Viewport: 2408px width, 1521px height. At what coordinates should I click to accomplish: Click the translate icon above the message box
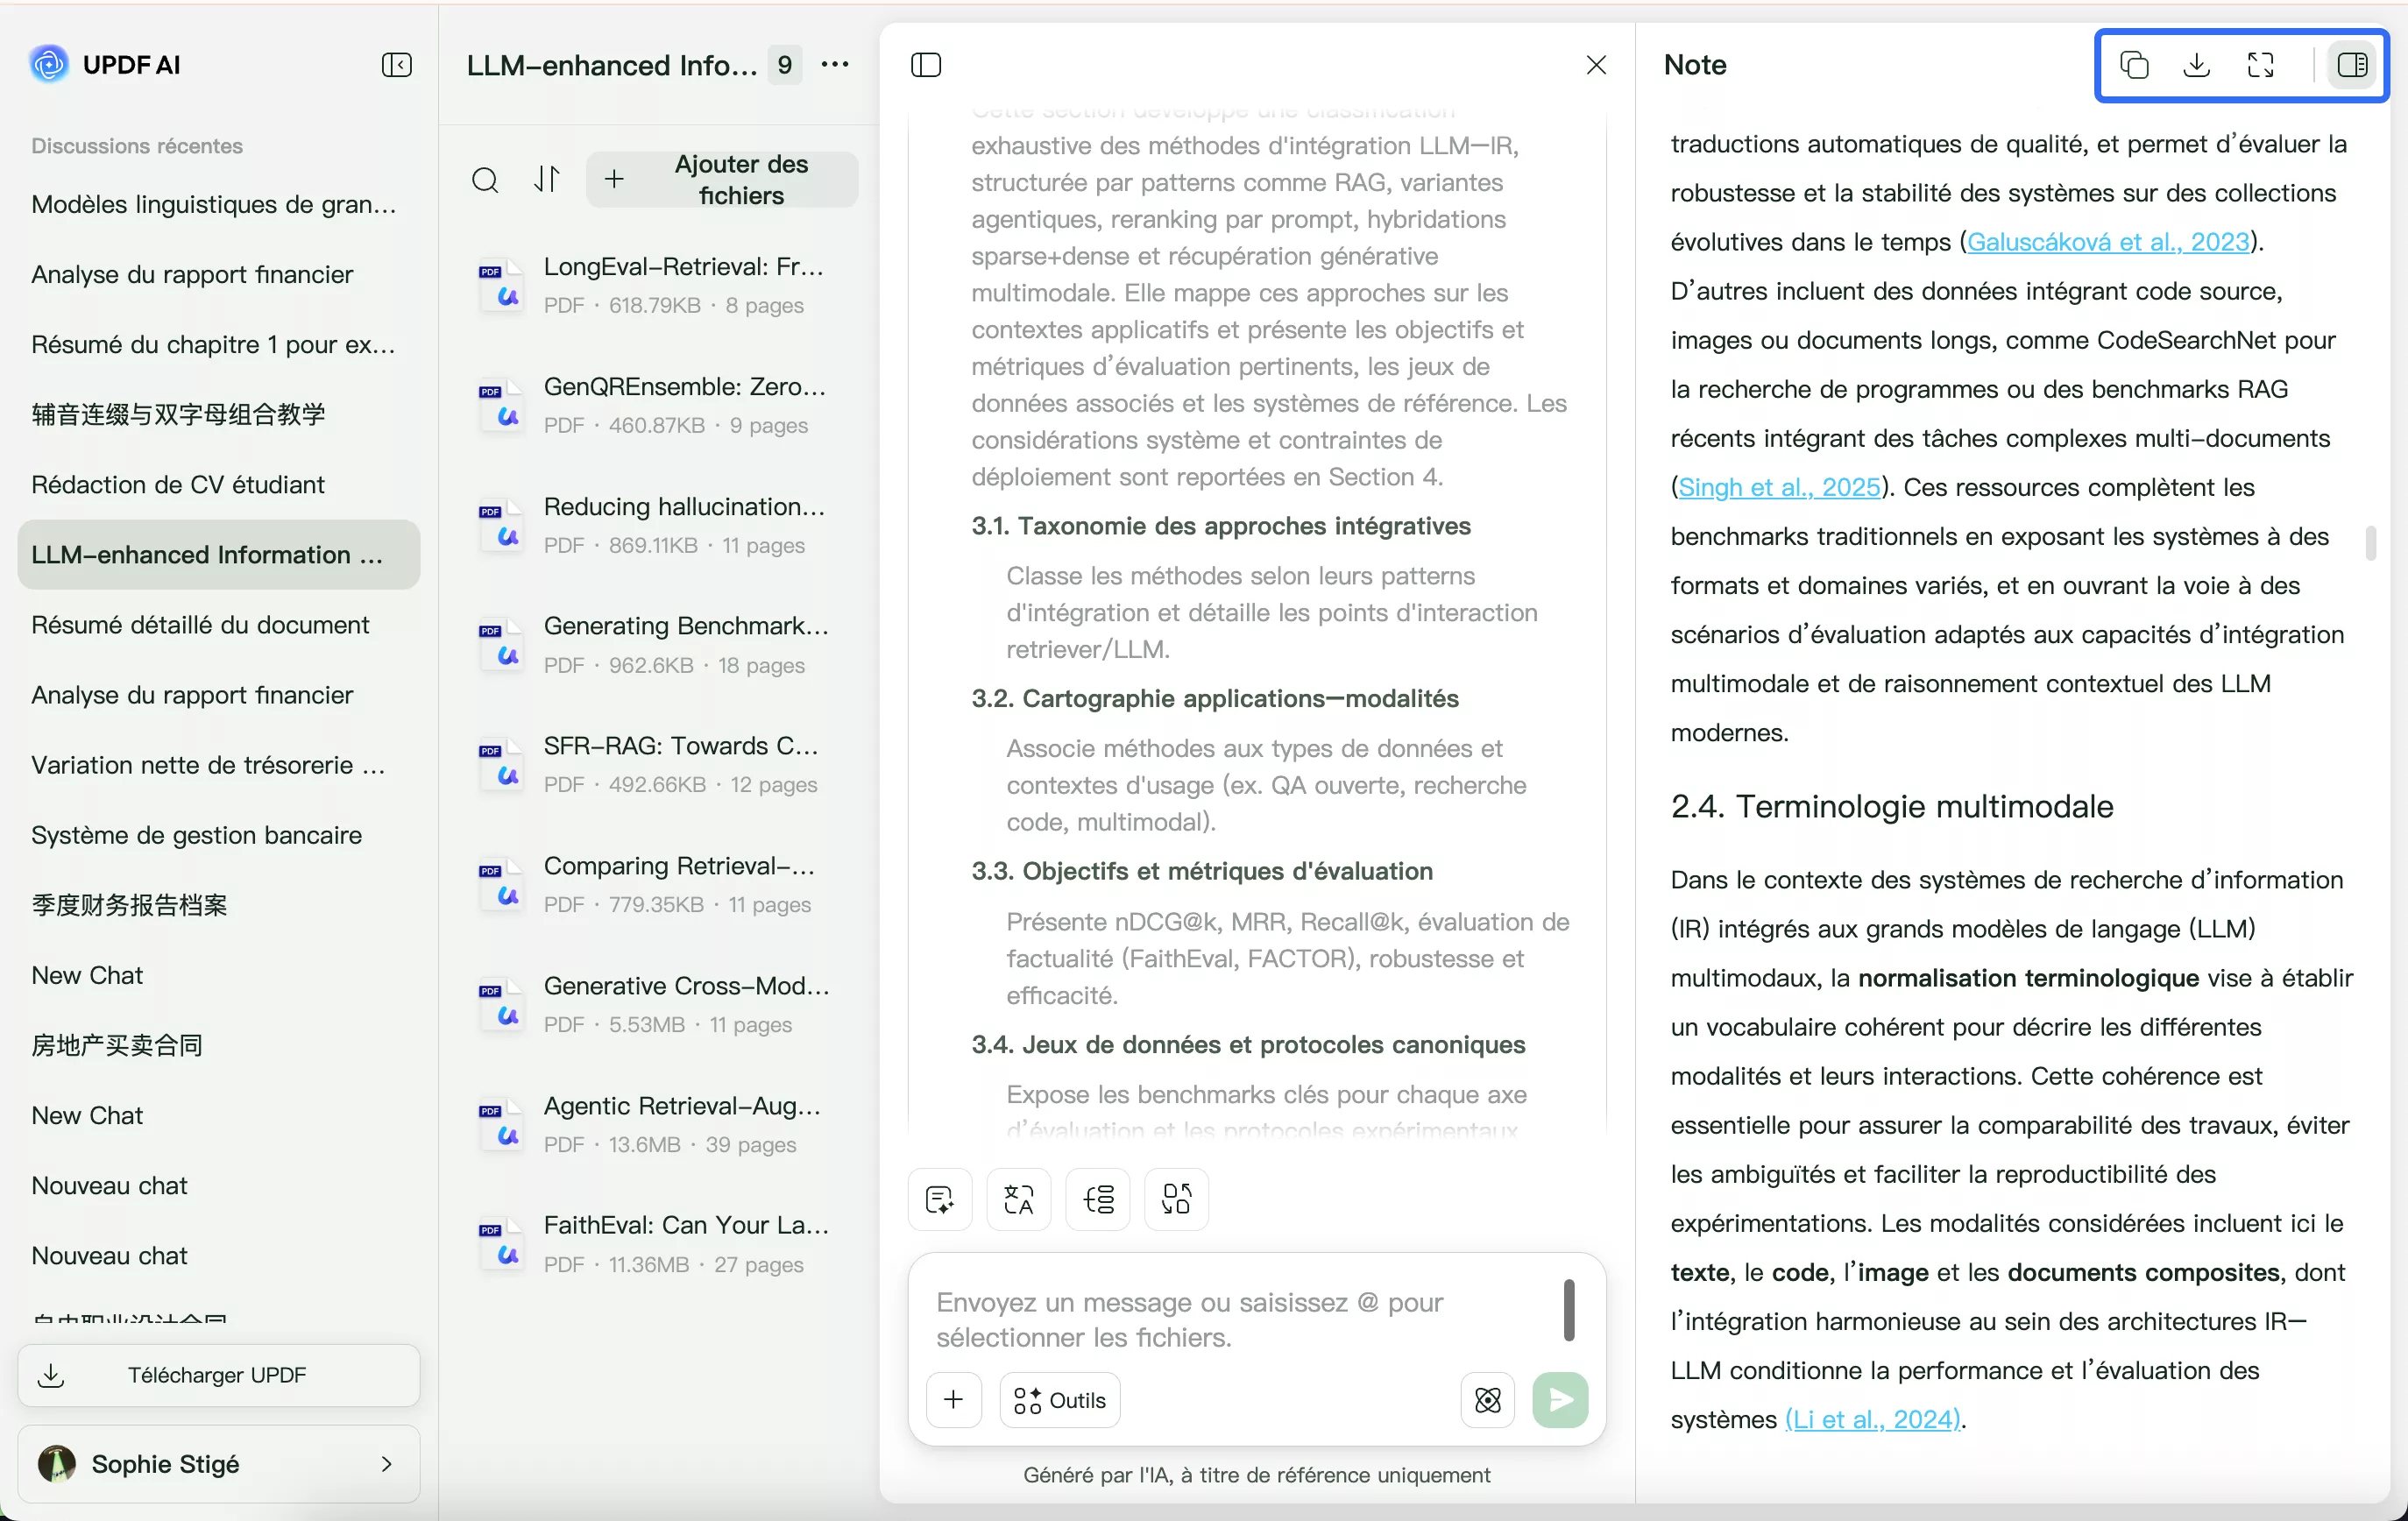point(1018,1198)
